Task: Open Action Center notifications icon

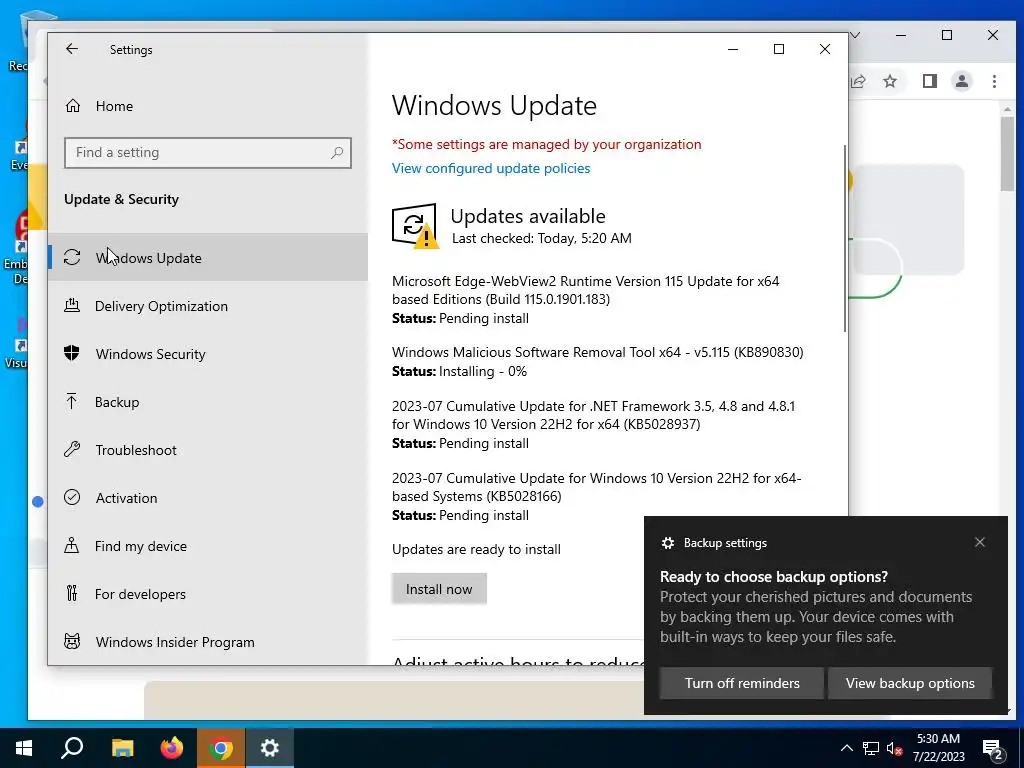Action: pos(993,748)
